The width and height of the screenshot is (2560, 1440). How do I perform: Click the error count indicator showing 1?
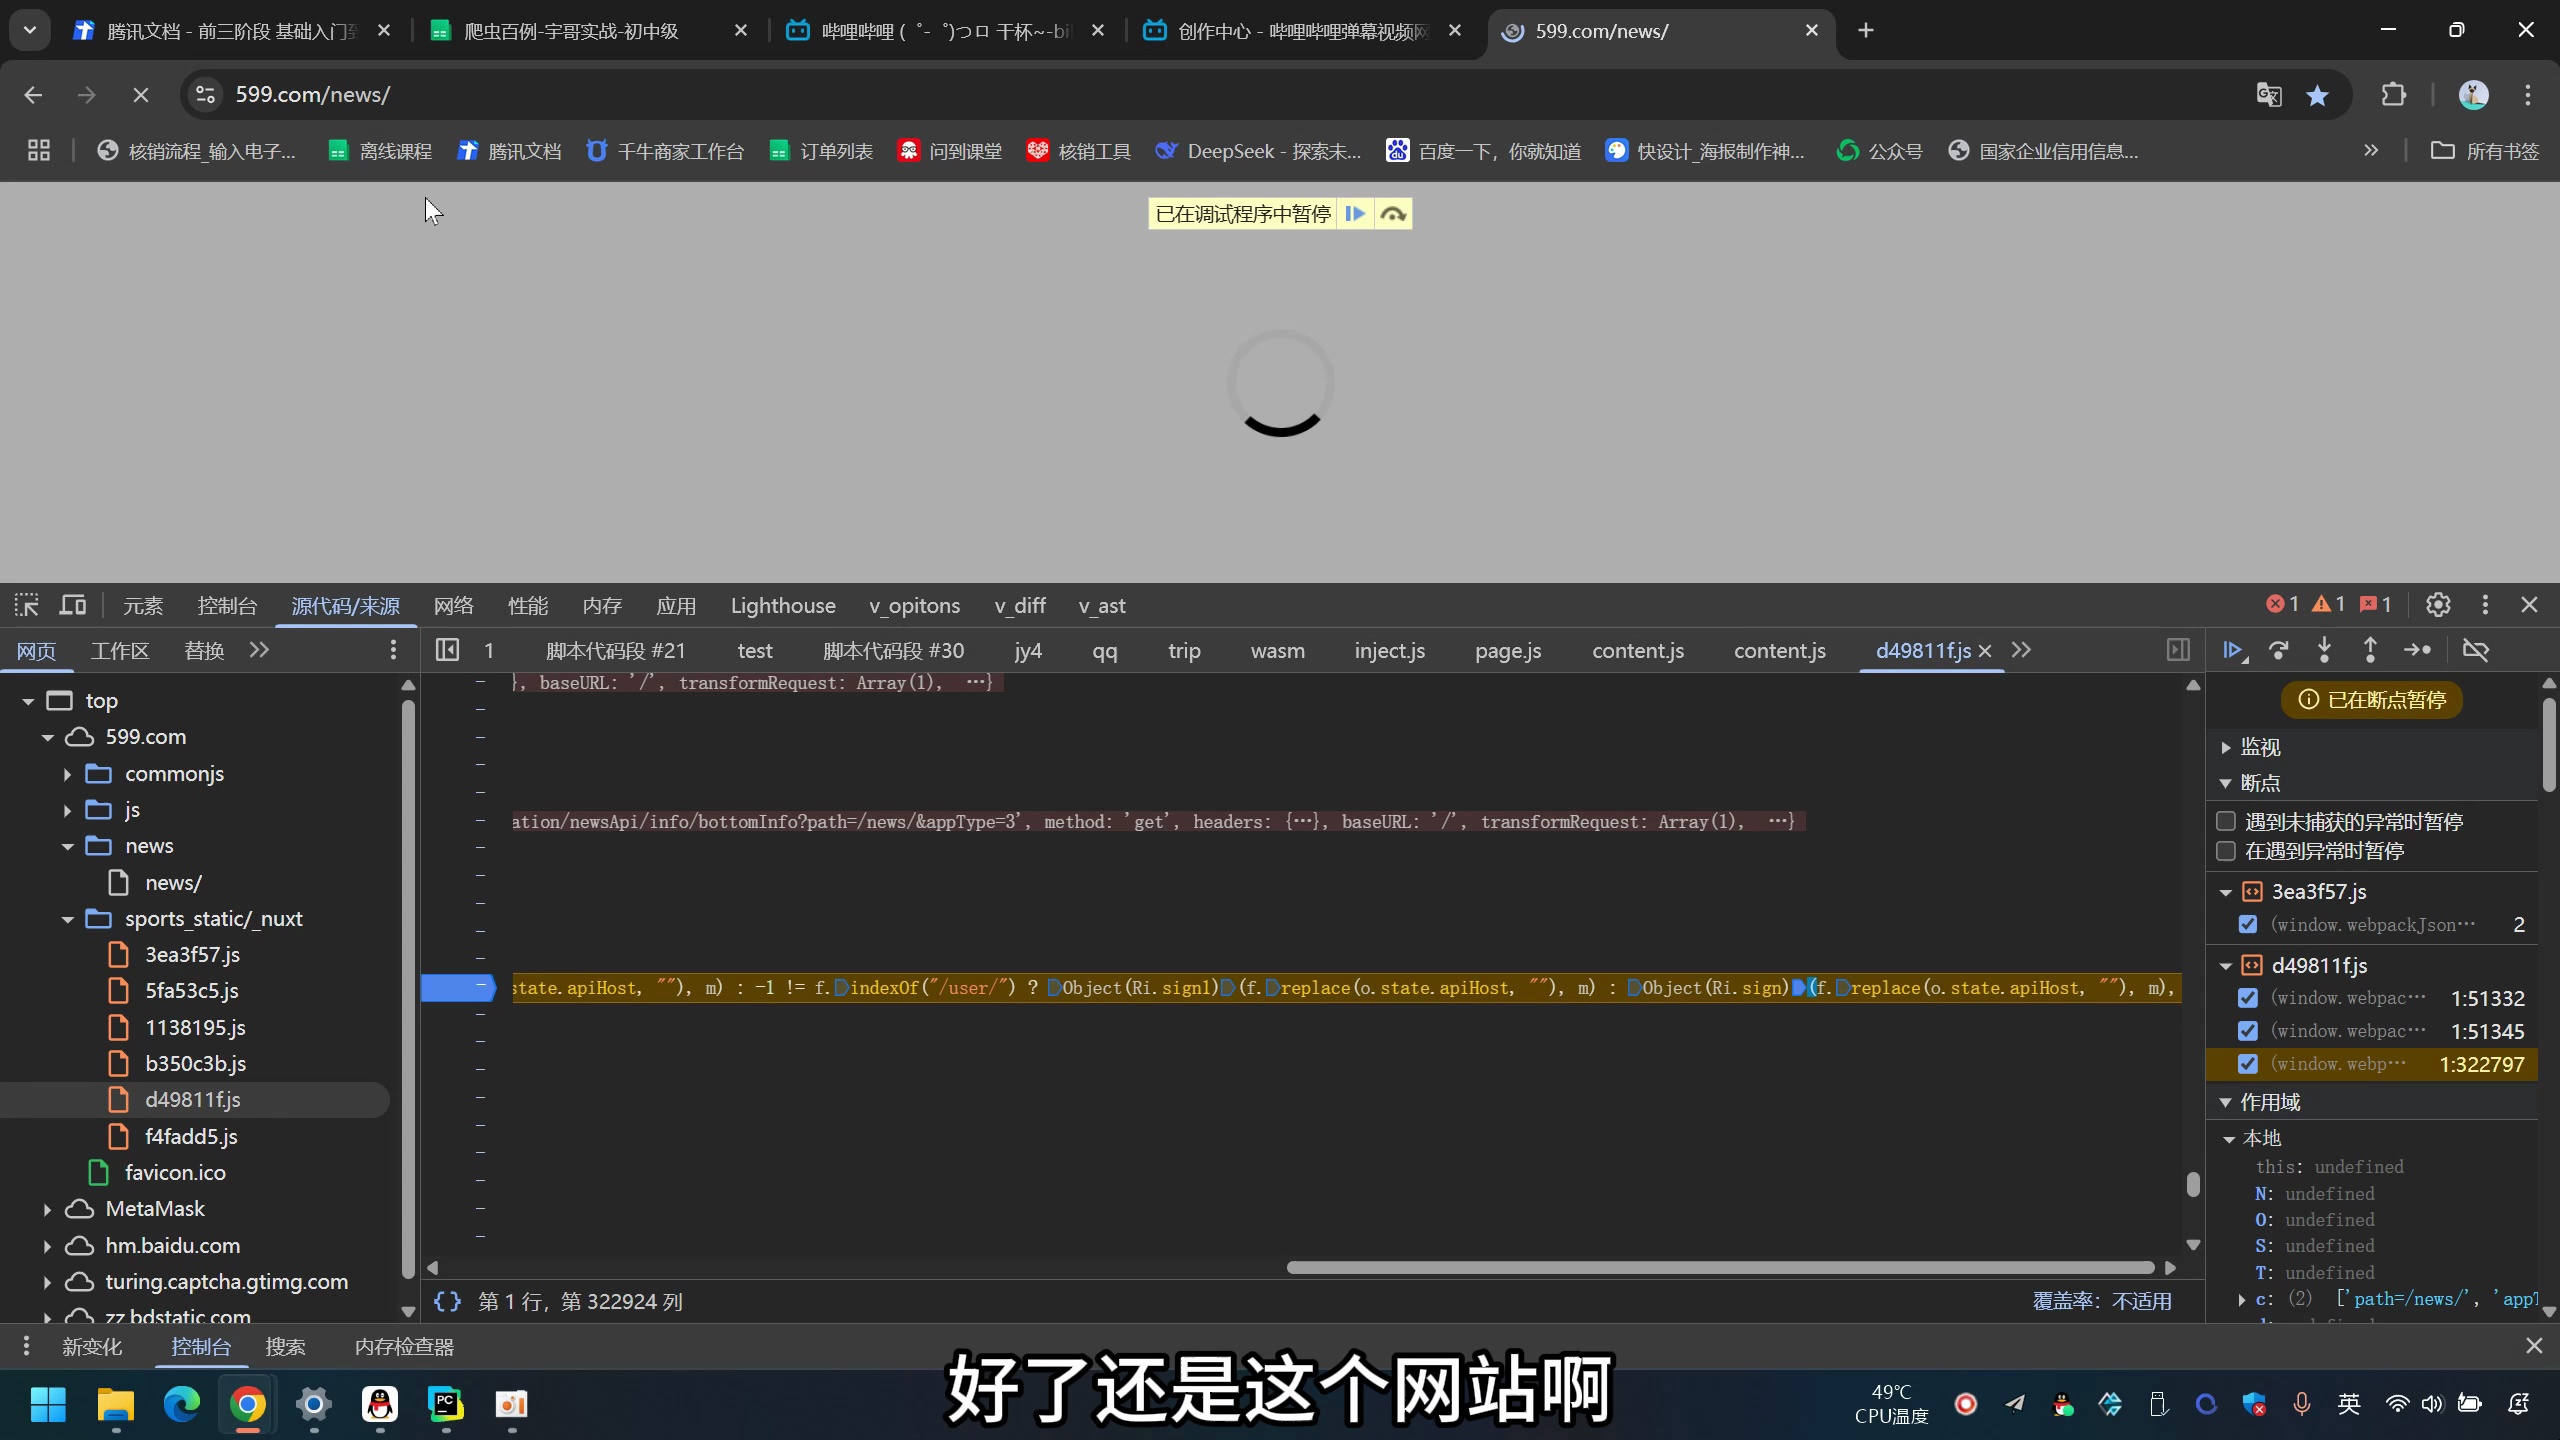point(2277,604)
